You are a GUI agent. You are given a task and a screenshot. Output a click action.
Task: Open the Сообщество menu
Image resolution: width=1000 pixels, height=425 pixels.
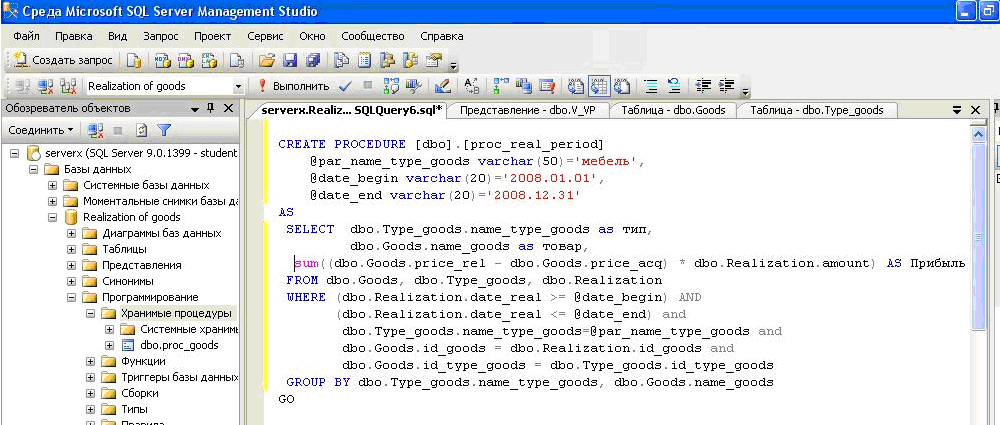coord(373,36)
